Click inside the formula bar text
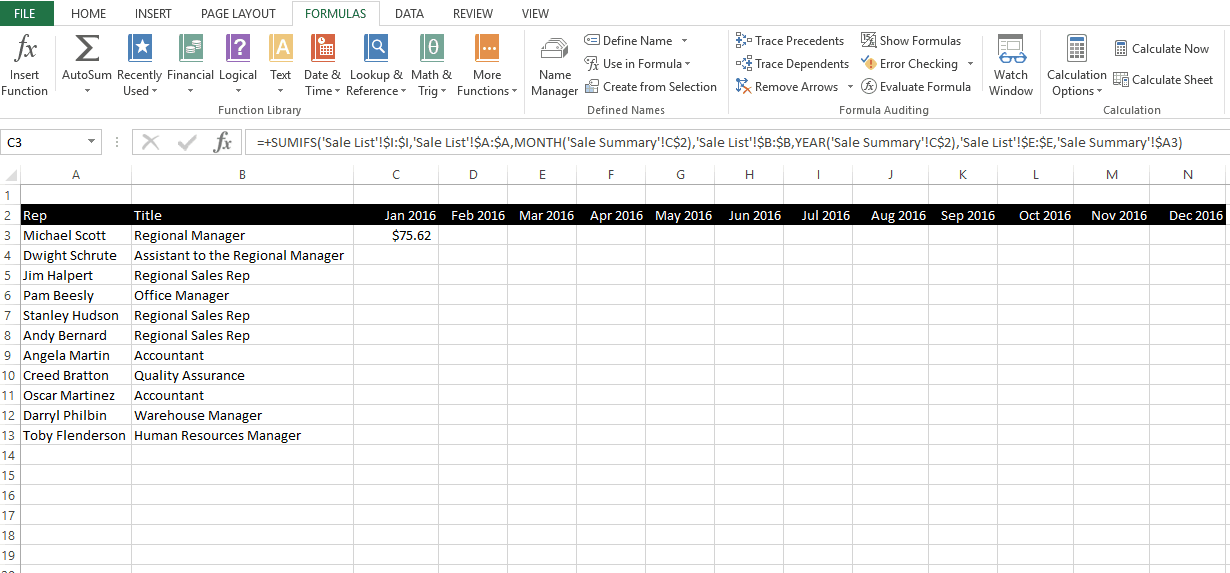Viewport: 1230px width, 573px height. coord(720,143)
